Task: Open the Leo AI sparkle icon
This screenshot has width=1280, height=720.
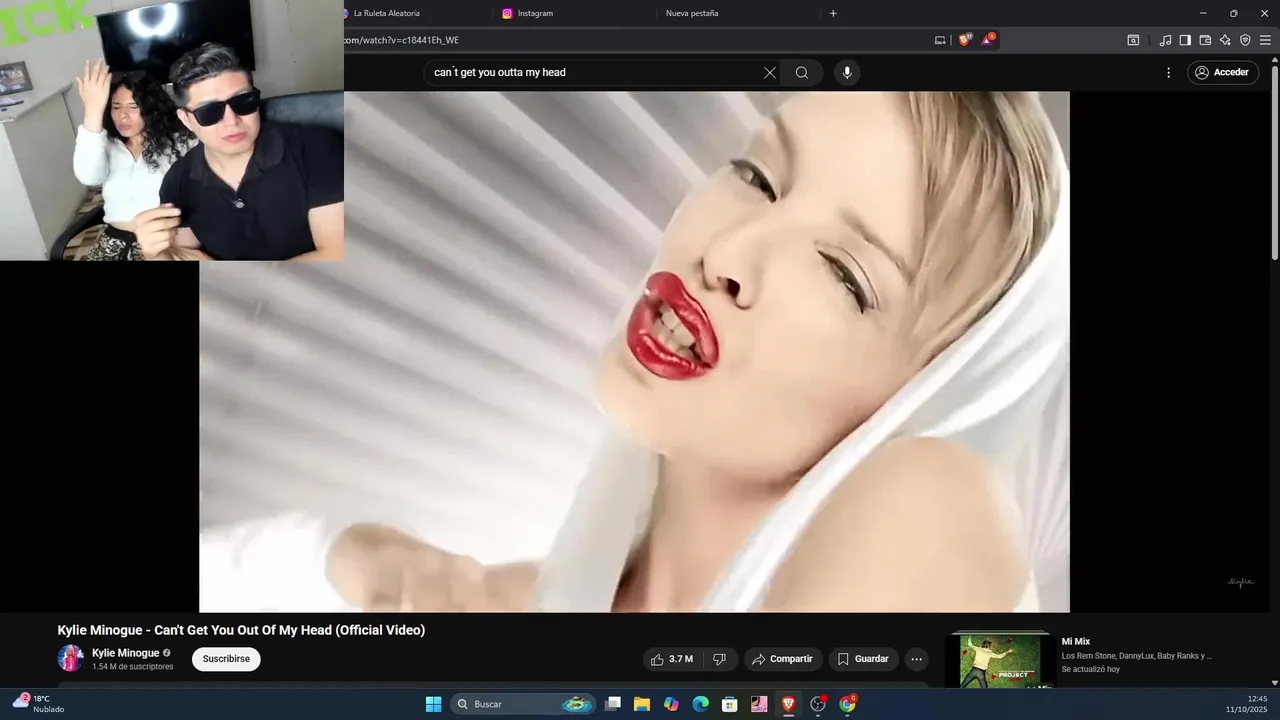Action: click(1225, 40)
